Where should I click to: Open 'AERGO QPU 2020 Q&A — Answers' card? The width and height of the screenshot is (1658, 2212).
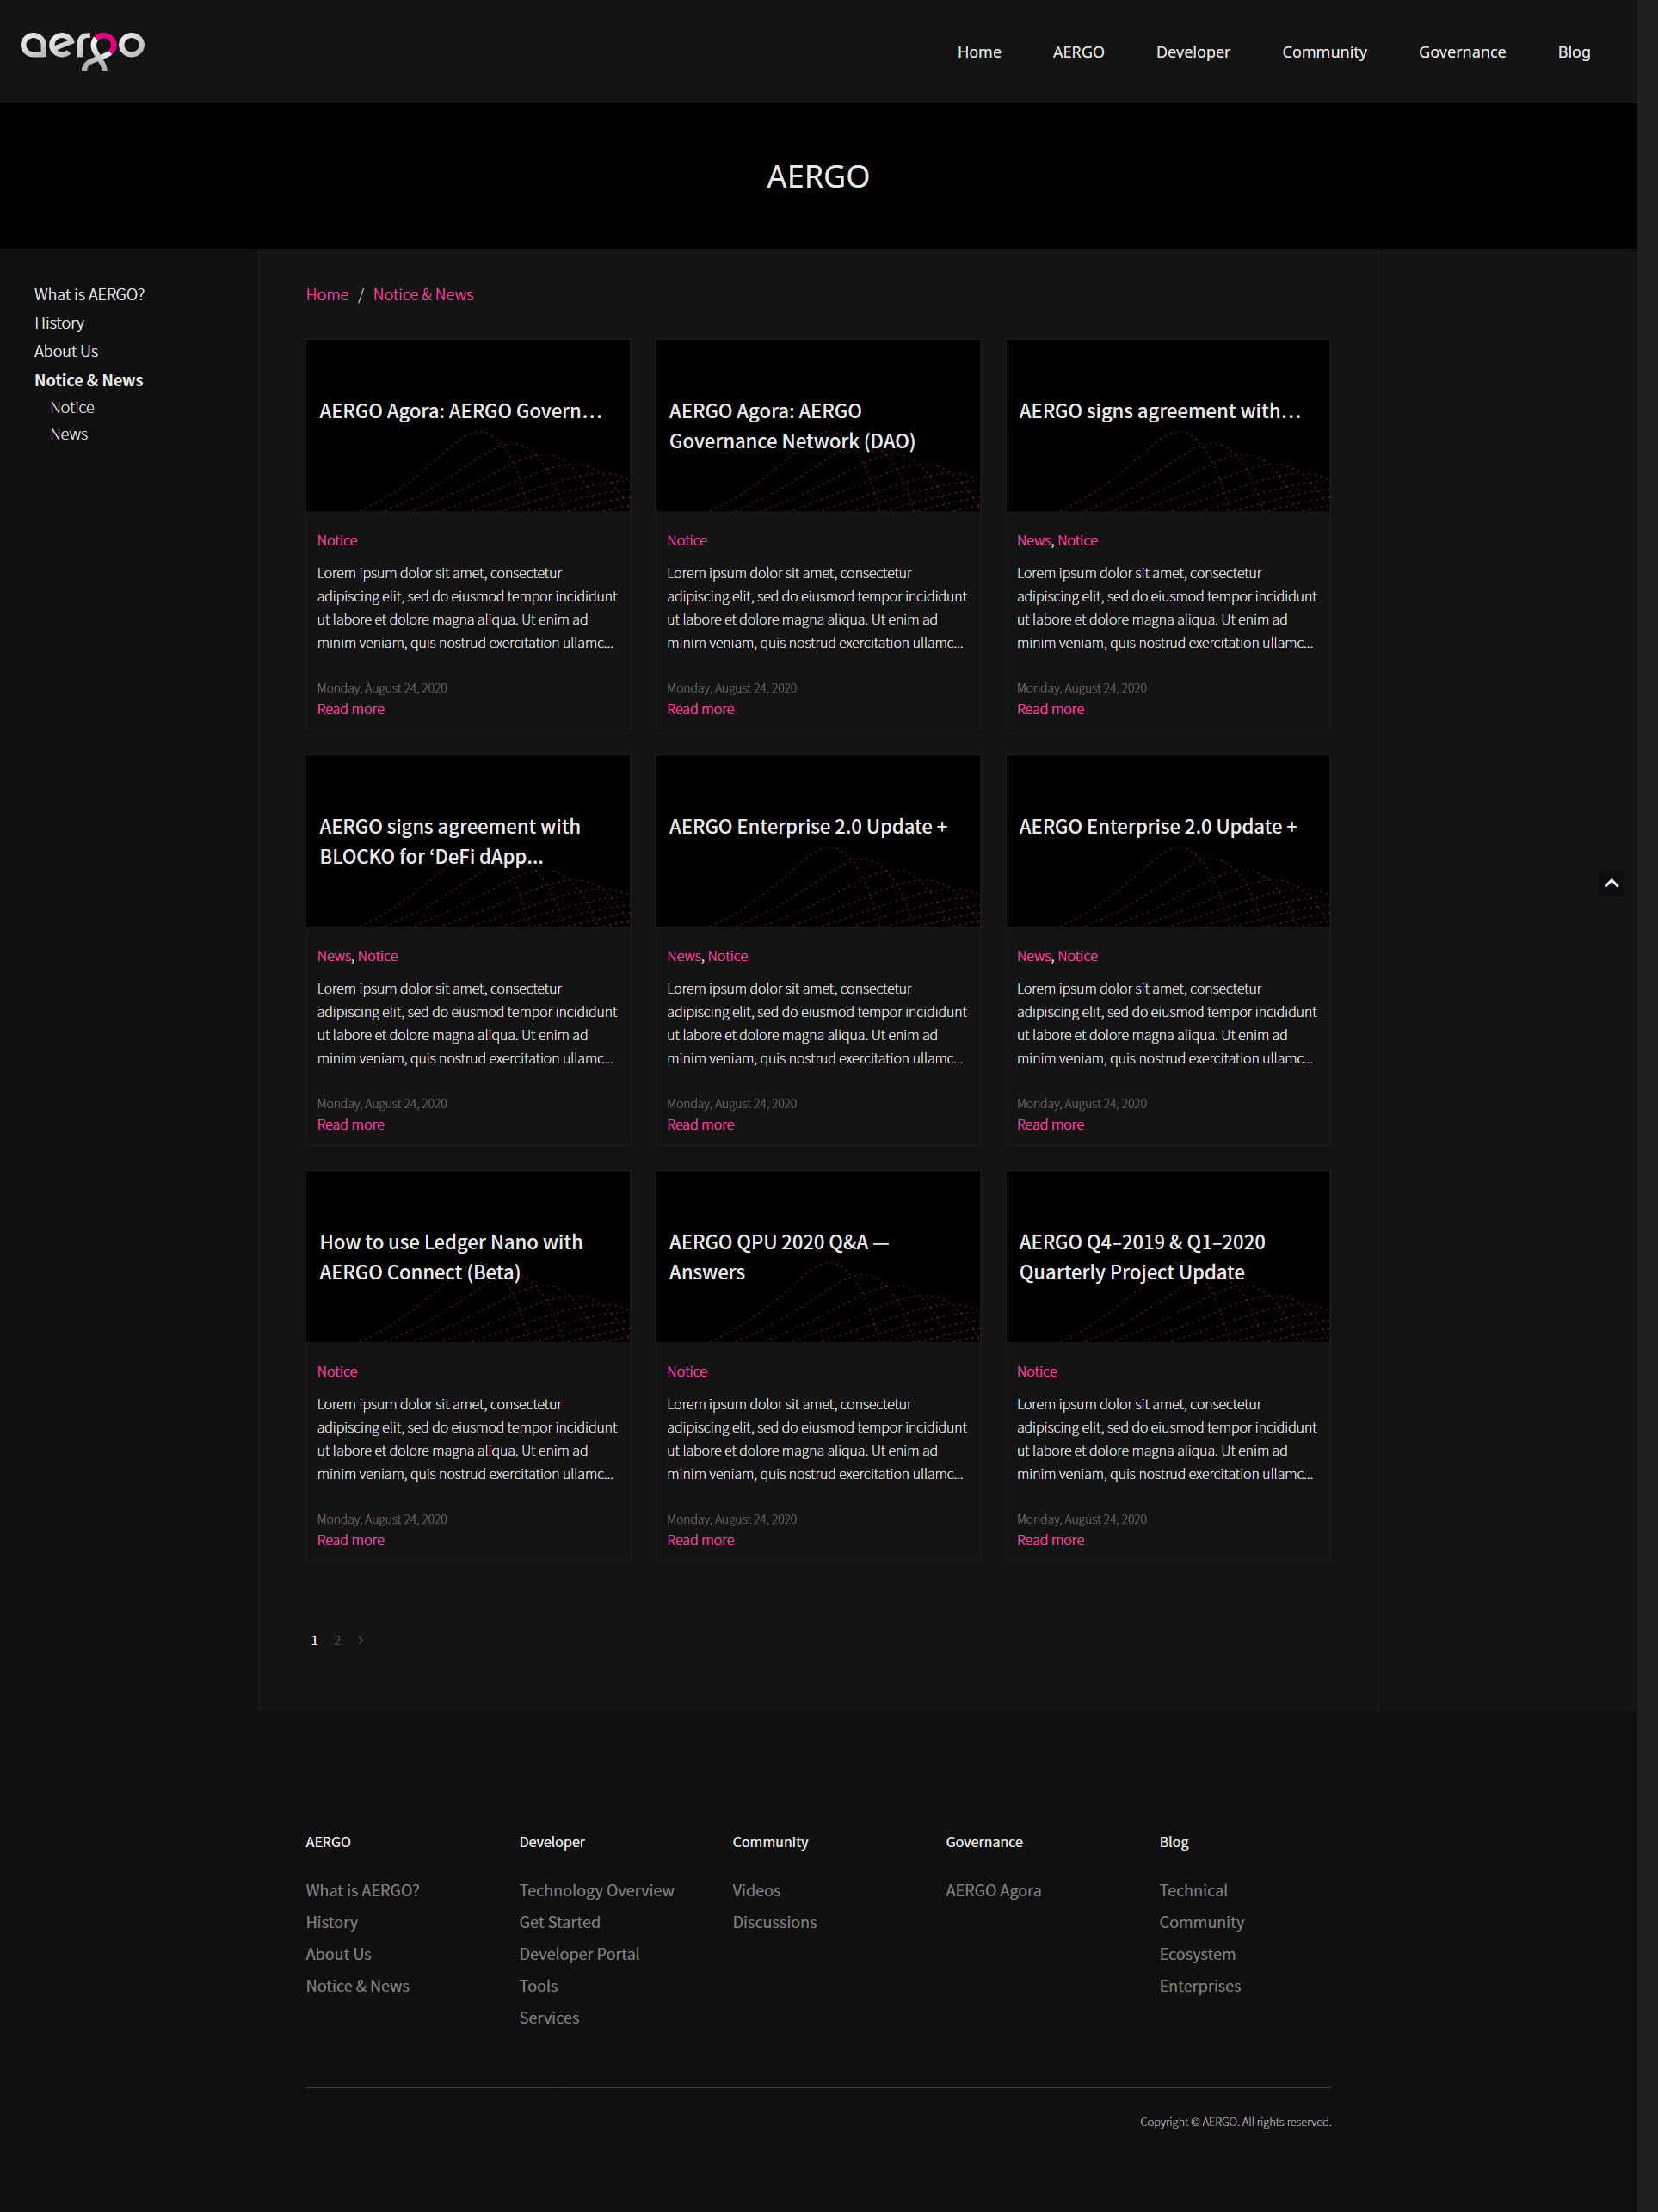(818, 1365)
